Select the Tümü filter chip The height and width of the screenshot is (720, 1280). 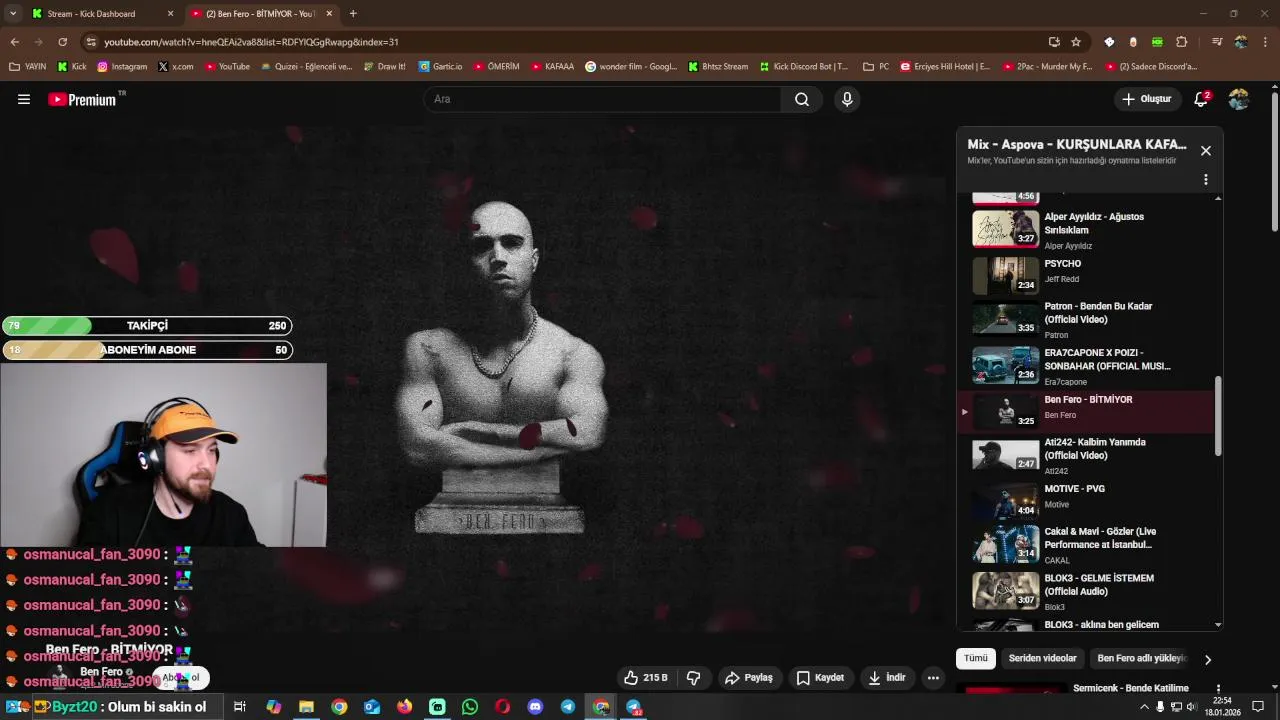pyautogui.click(x=975, y=658)
